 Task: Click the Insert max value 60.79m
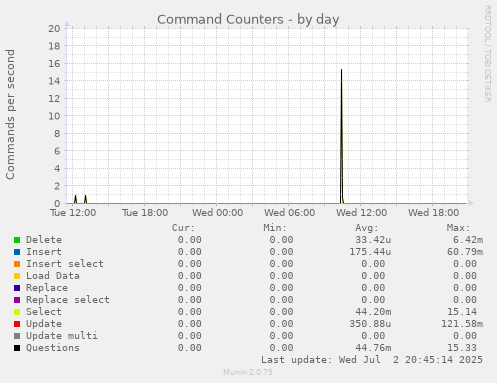click(465, 252)
